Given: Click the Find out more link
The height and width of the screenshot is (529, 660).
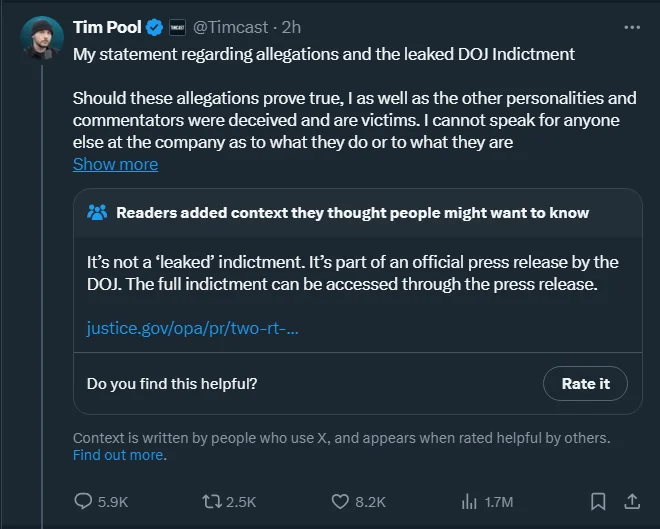Looking at the screenshot, I should point(117,455).
